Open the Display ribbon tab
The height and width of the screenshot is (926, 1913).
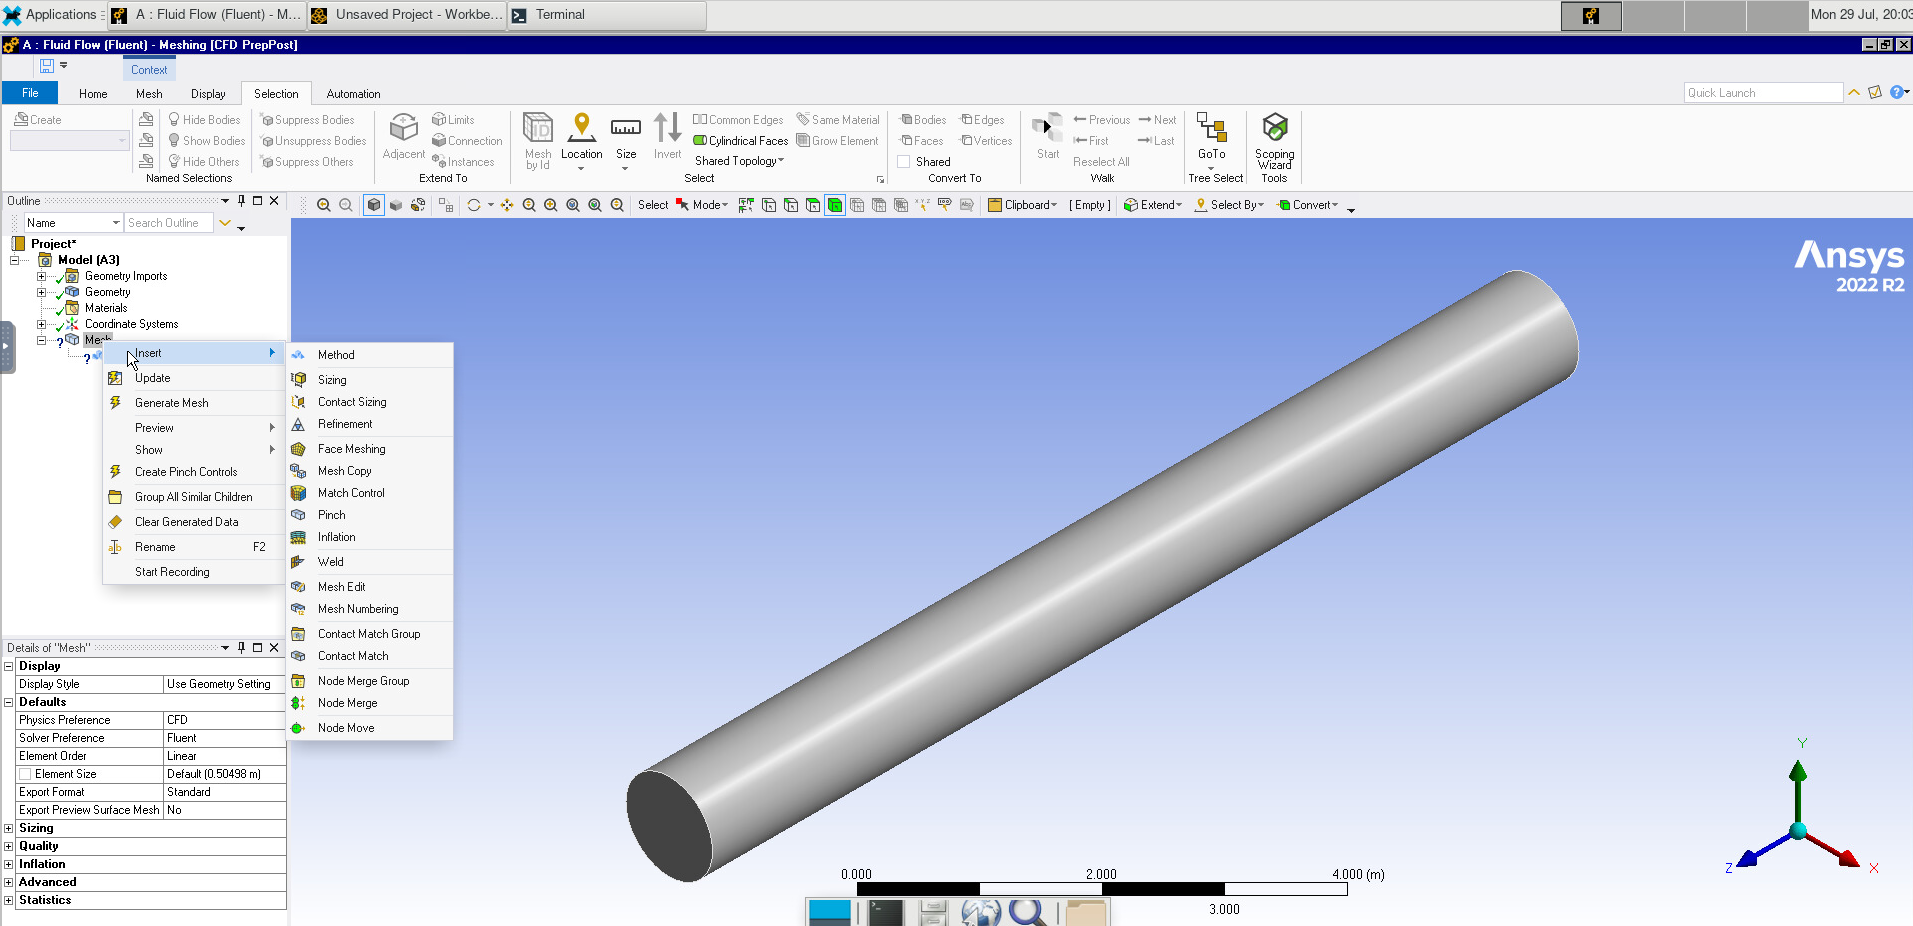[208, 94]
